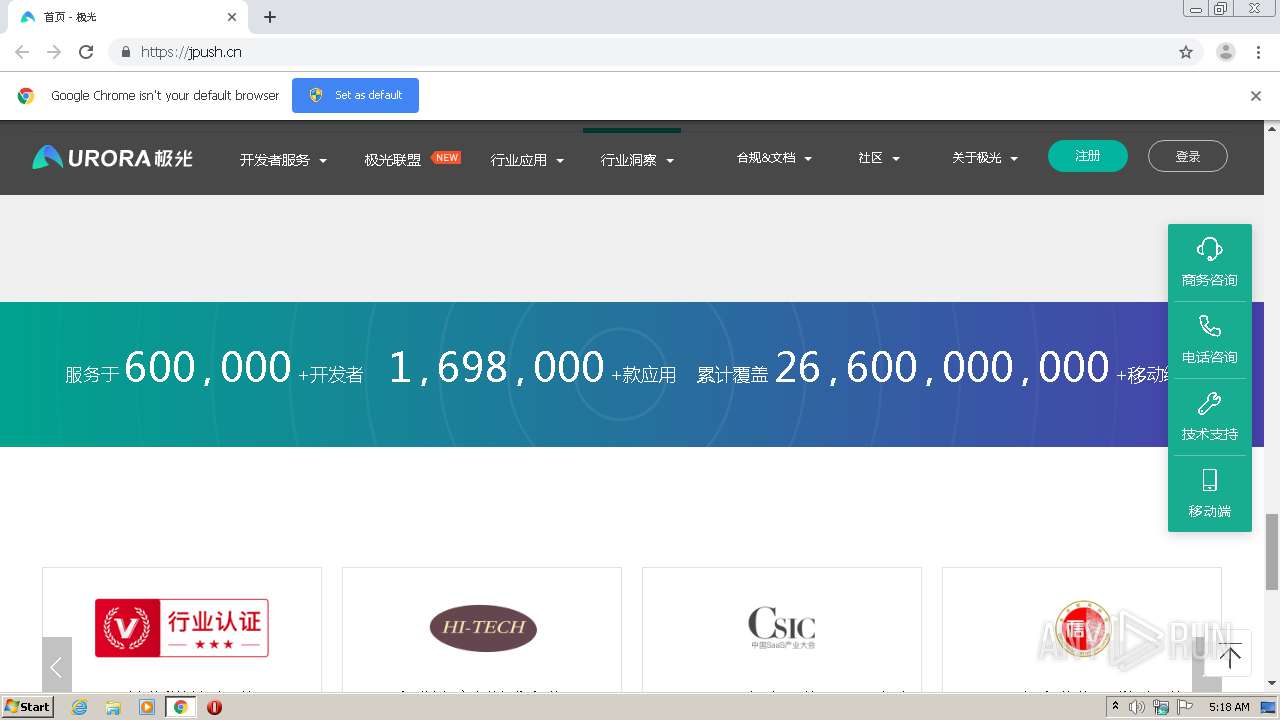Dismiss default browser notification bar

click(x=1256, y=96)
